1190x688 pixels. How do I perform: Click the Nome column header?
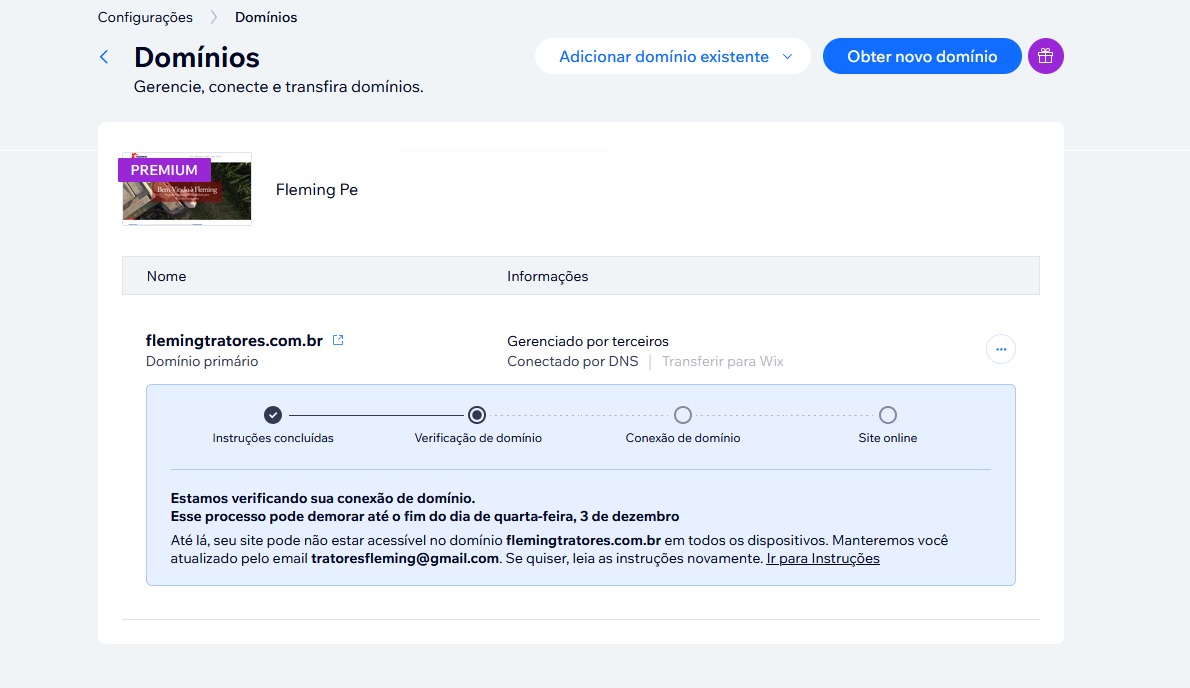click(166, 276)
